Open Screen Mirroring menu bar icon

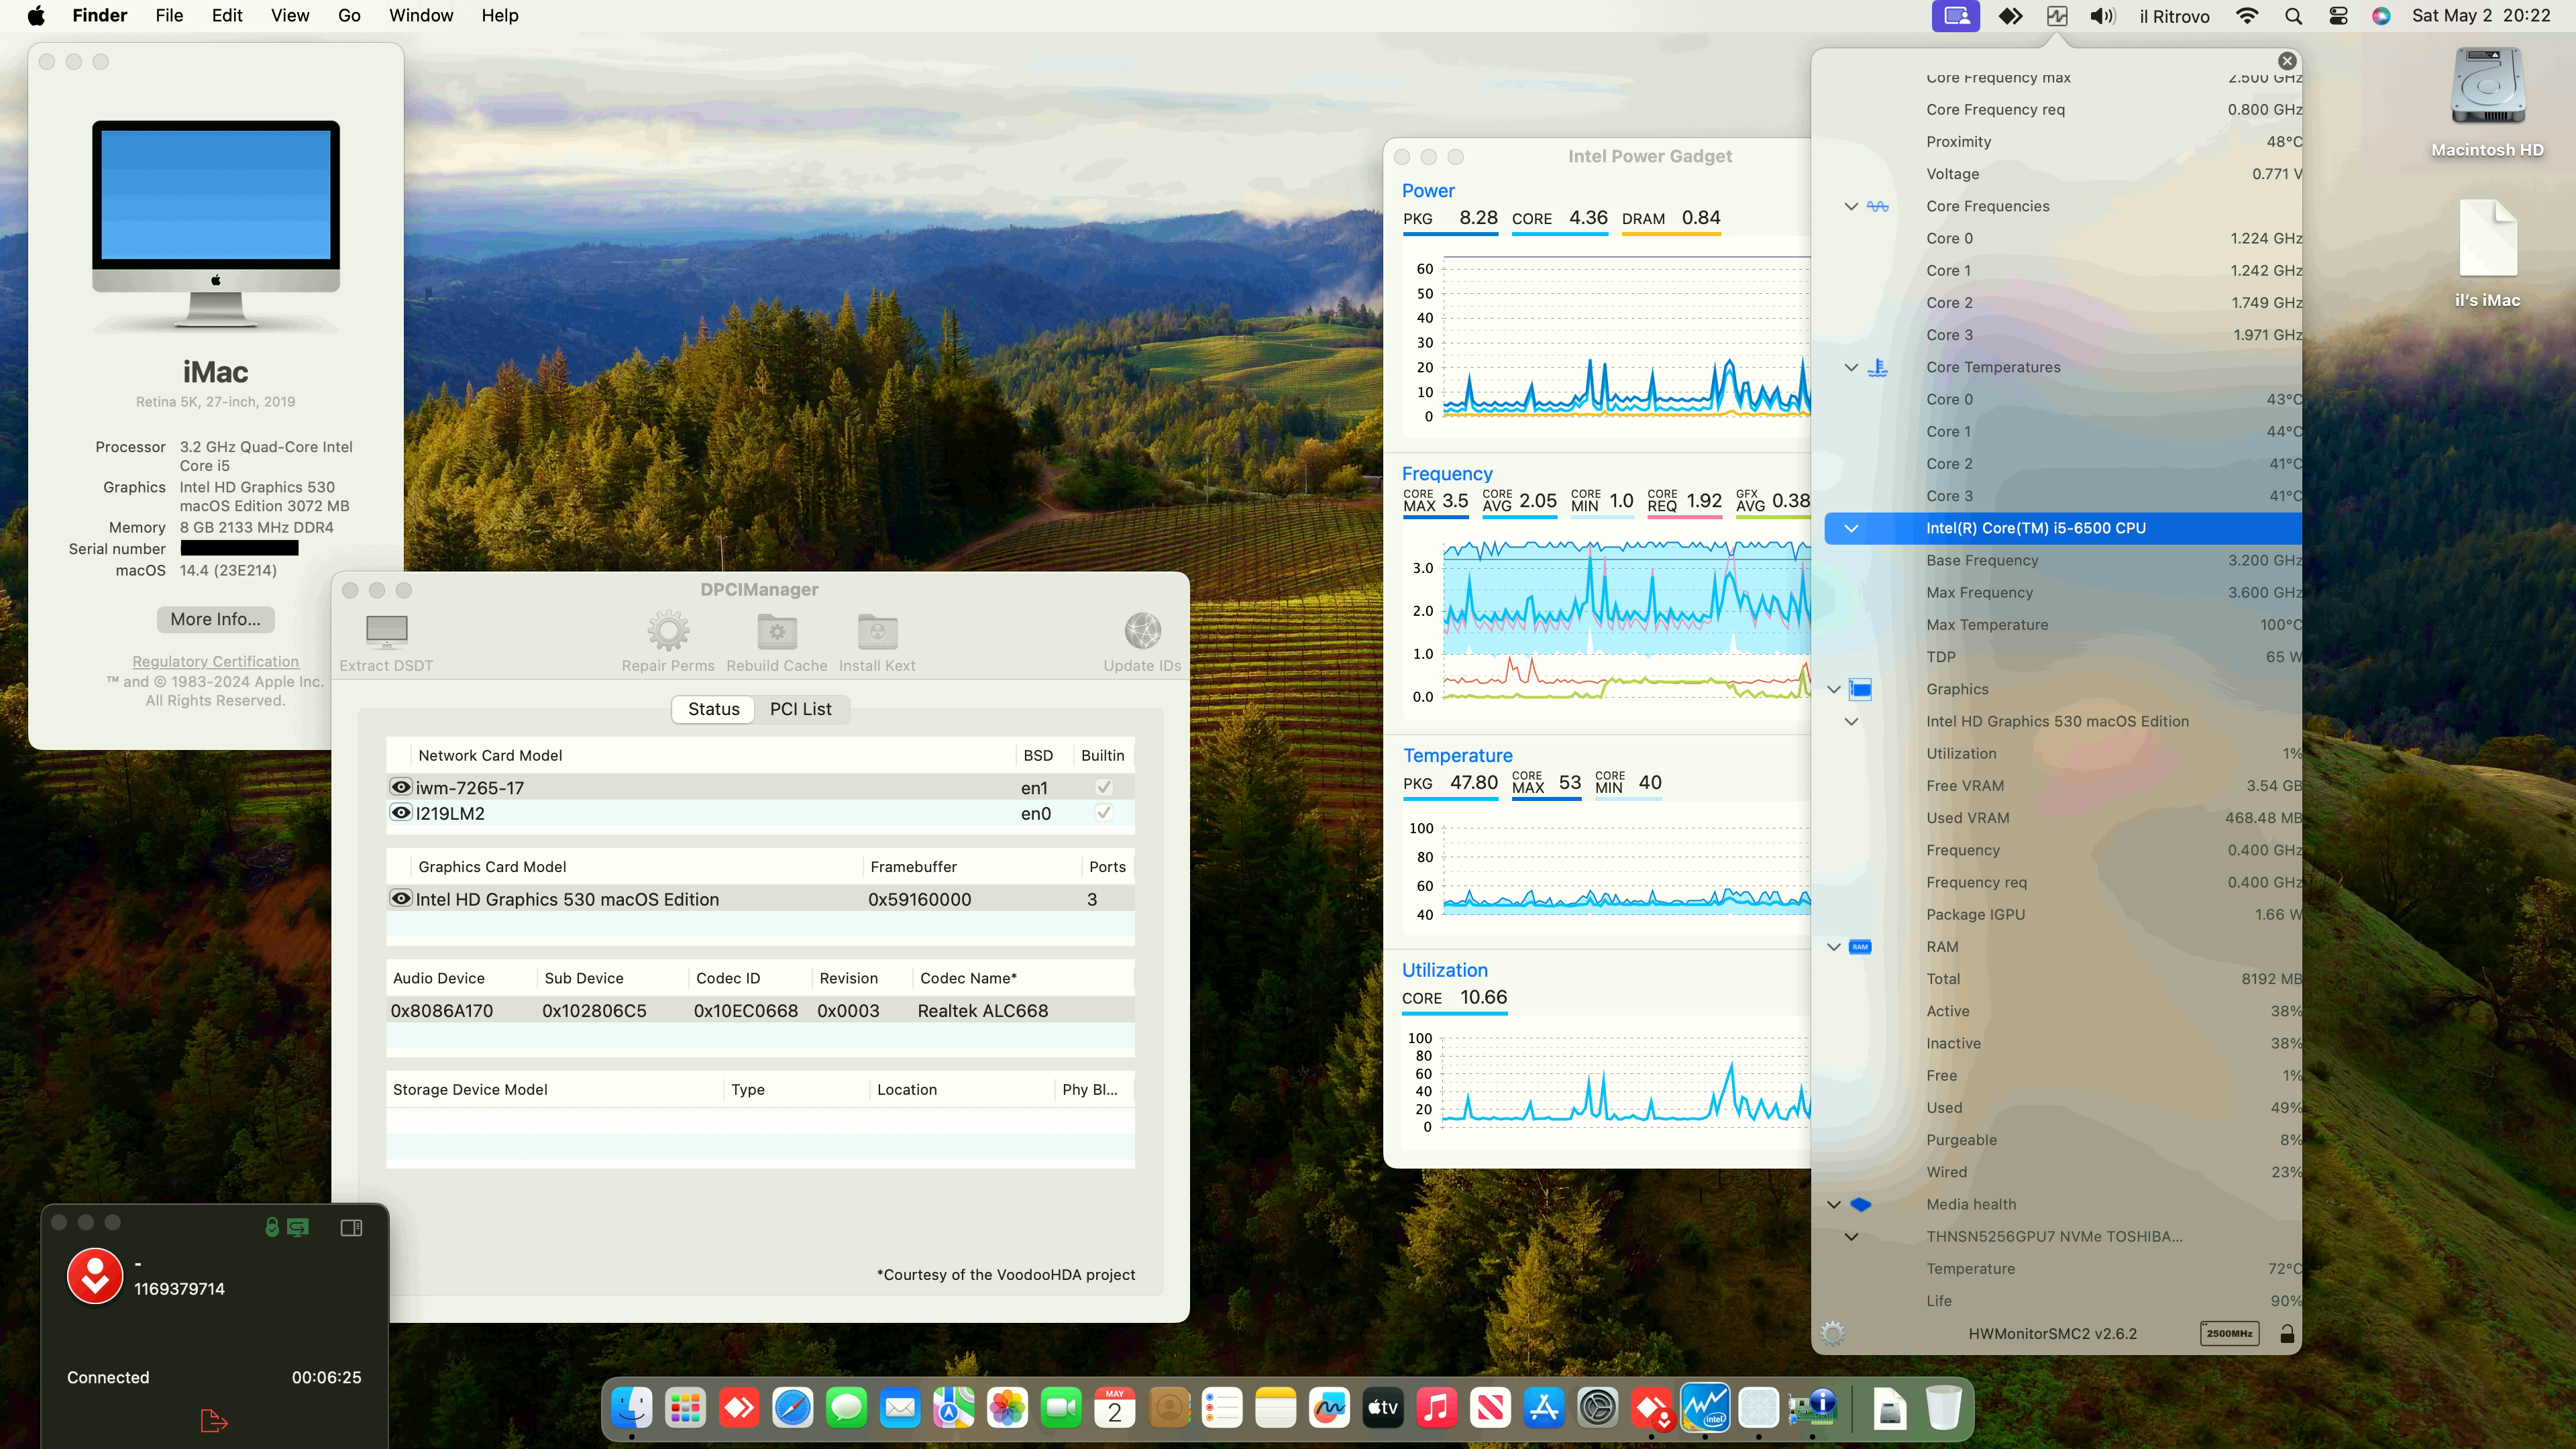click(1955, 16)
